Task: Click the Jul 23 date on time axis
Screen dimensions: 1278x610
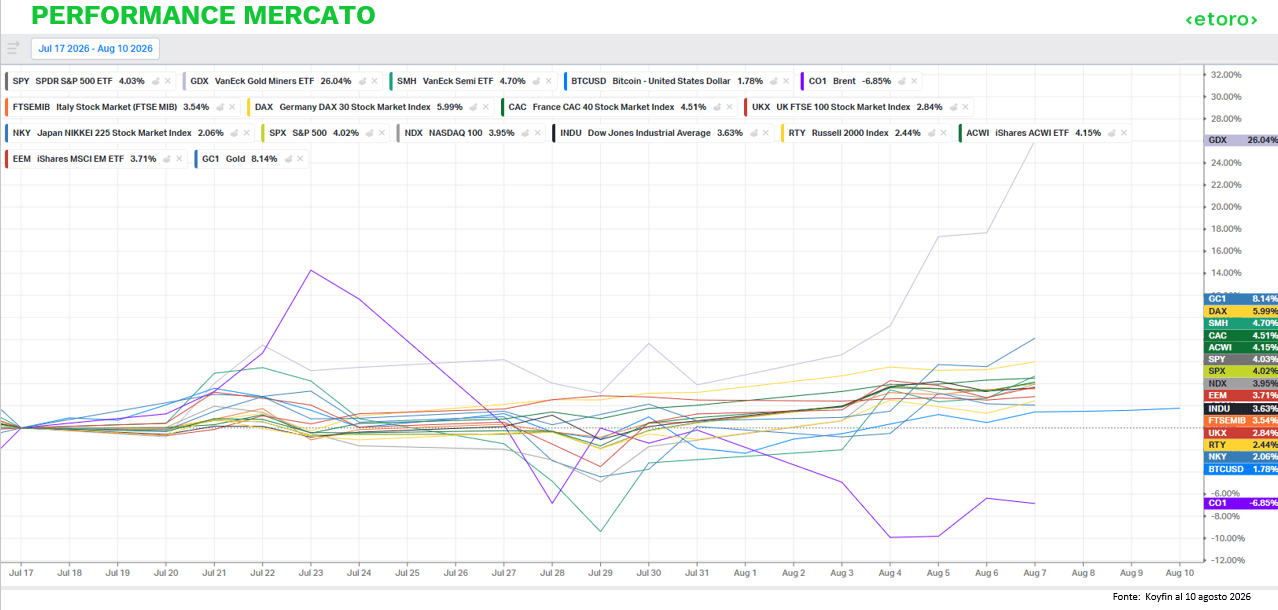Action: [x=311, y=574]
